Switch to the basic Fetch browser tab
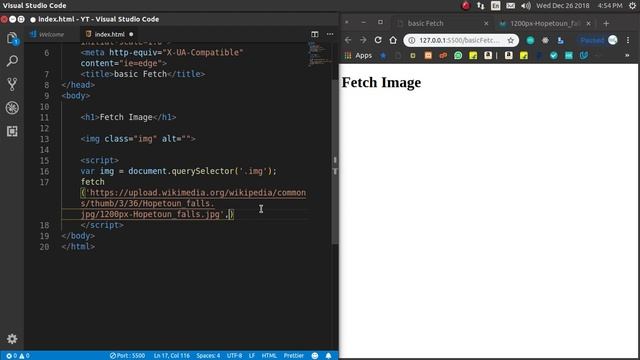 [x=425, y=23]
